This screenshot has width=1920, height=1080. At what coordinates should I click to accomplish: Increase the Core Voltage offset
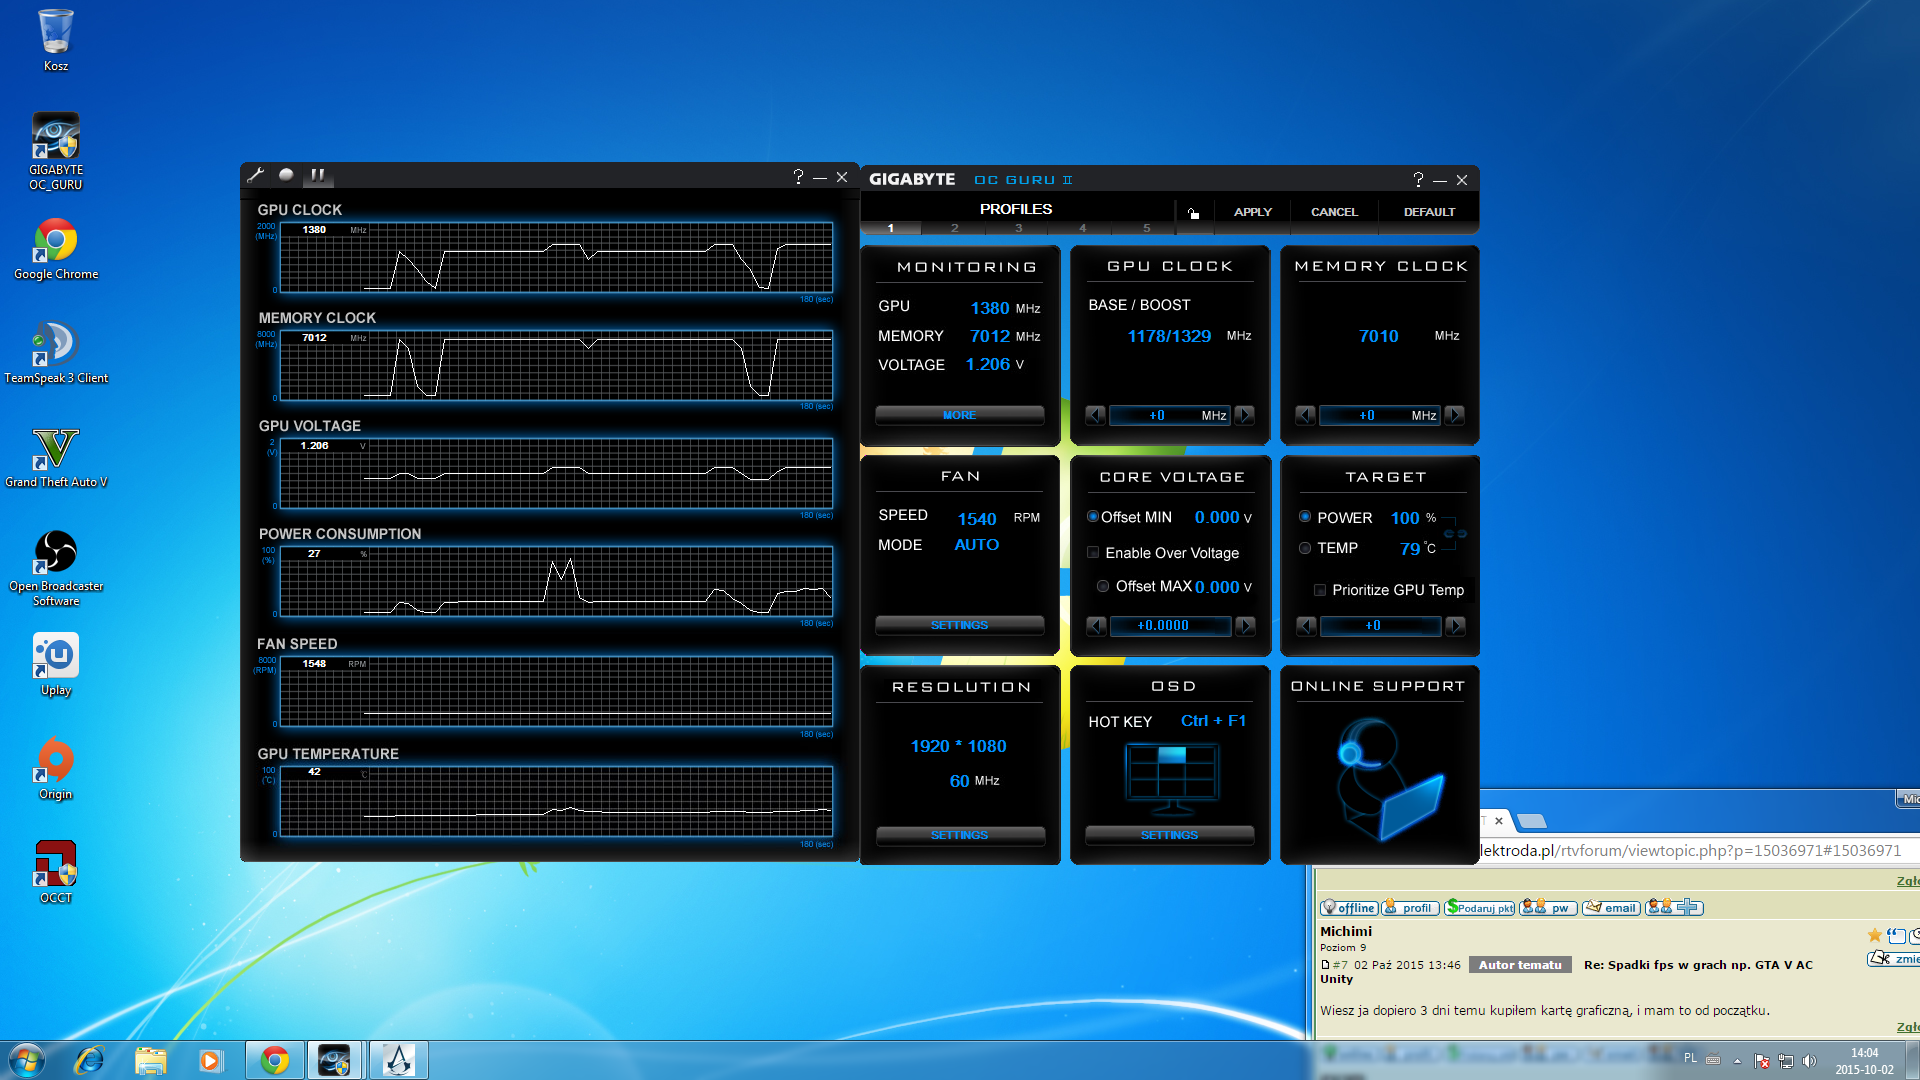1246,626
